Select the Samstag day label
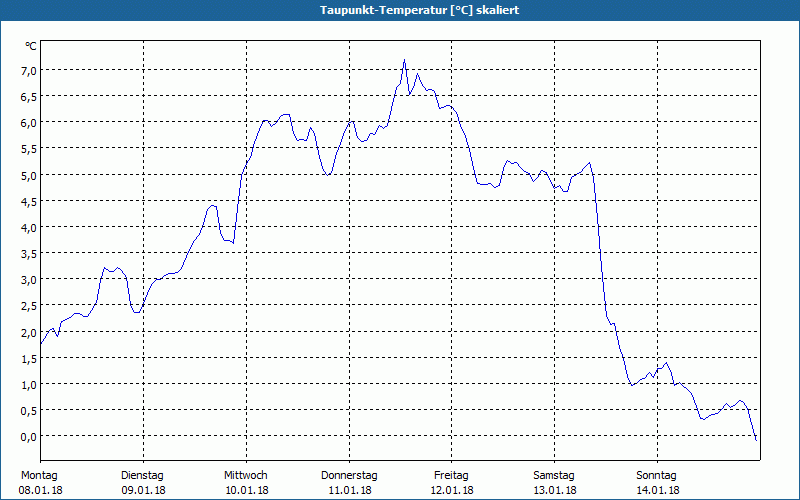 (x=554, y=476)
